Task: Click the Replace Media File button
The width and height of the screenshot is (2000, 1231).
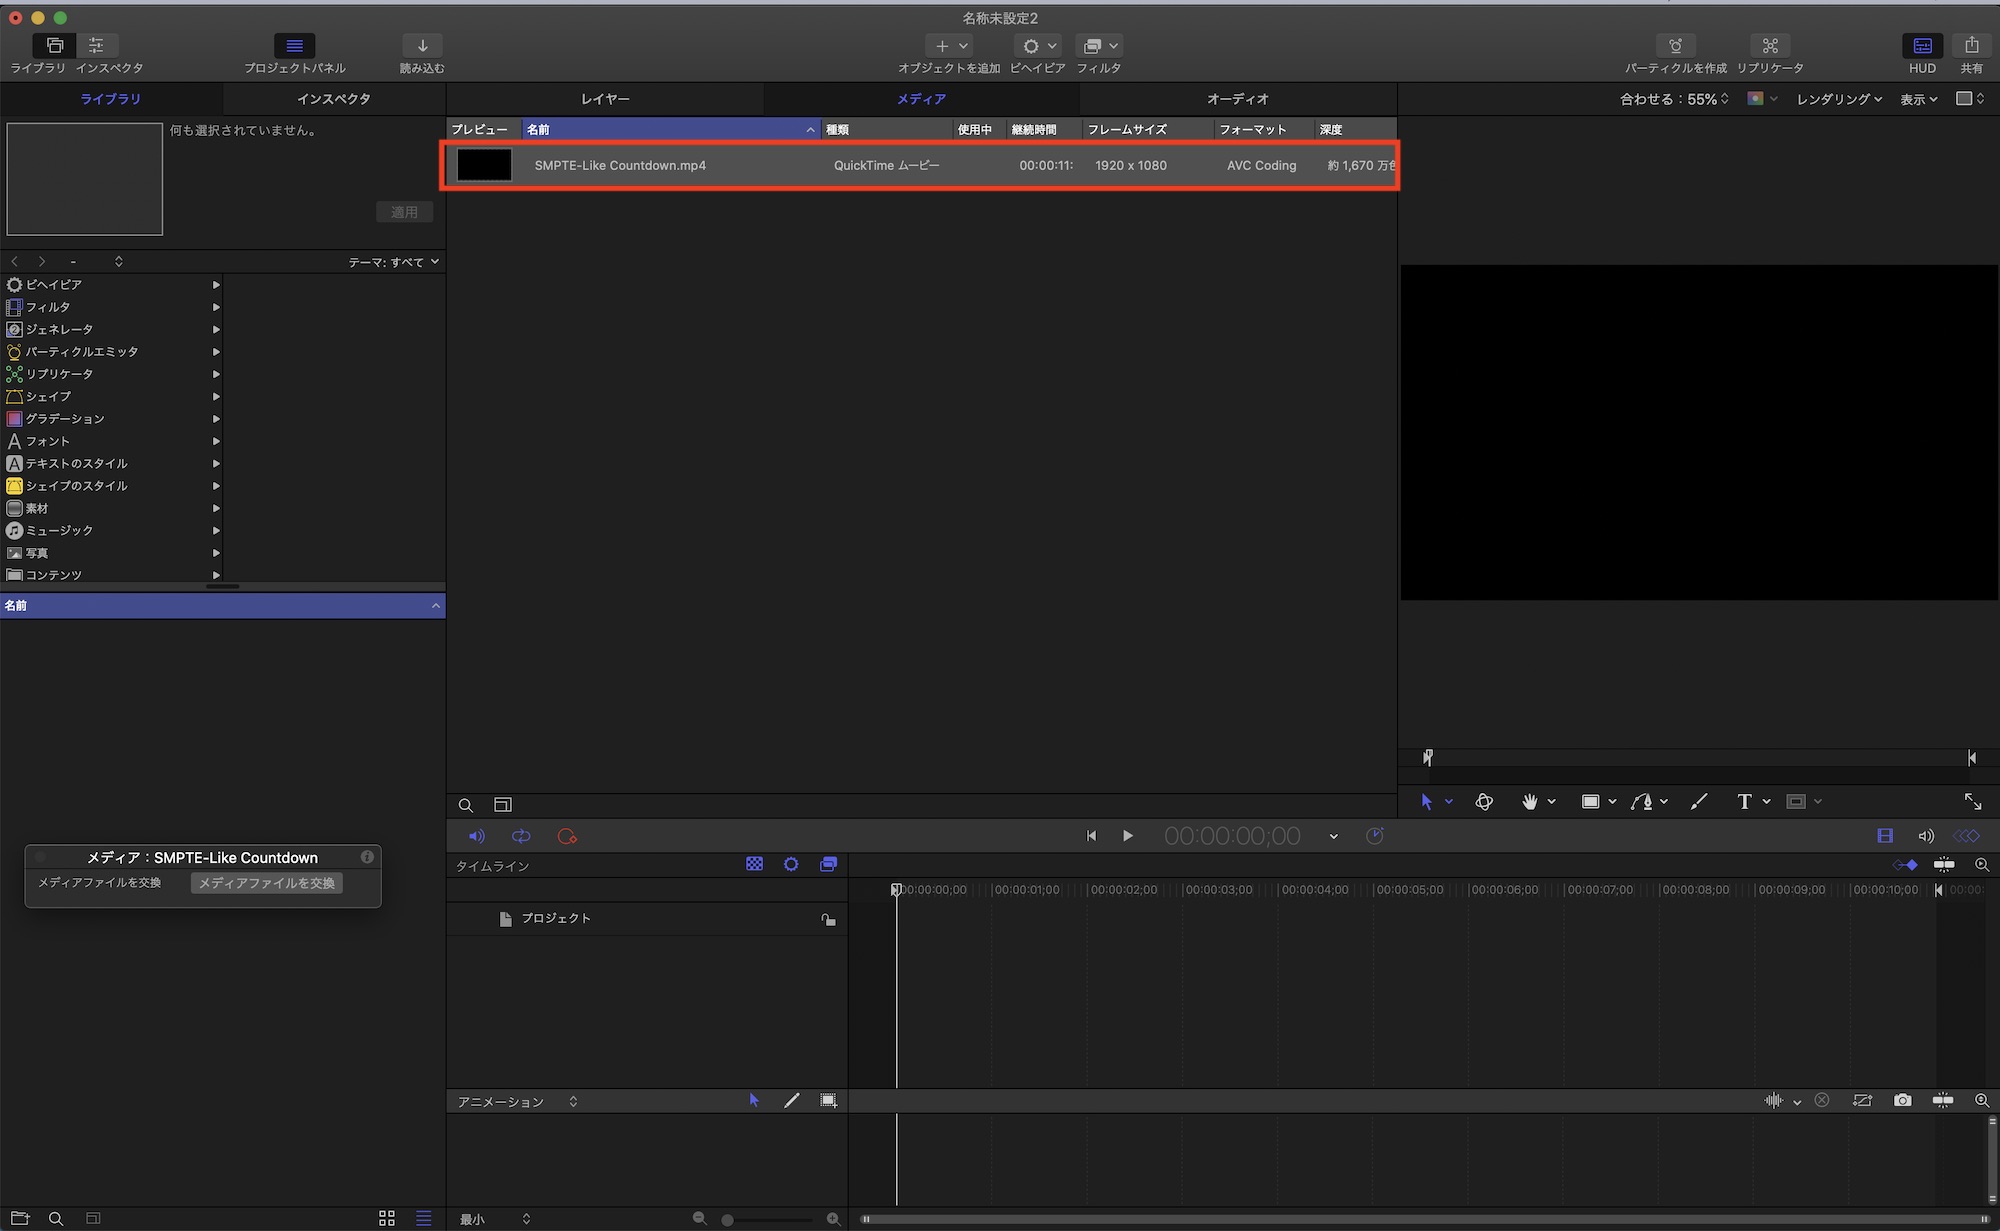Action: pos(266,883)
